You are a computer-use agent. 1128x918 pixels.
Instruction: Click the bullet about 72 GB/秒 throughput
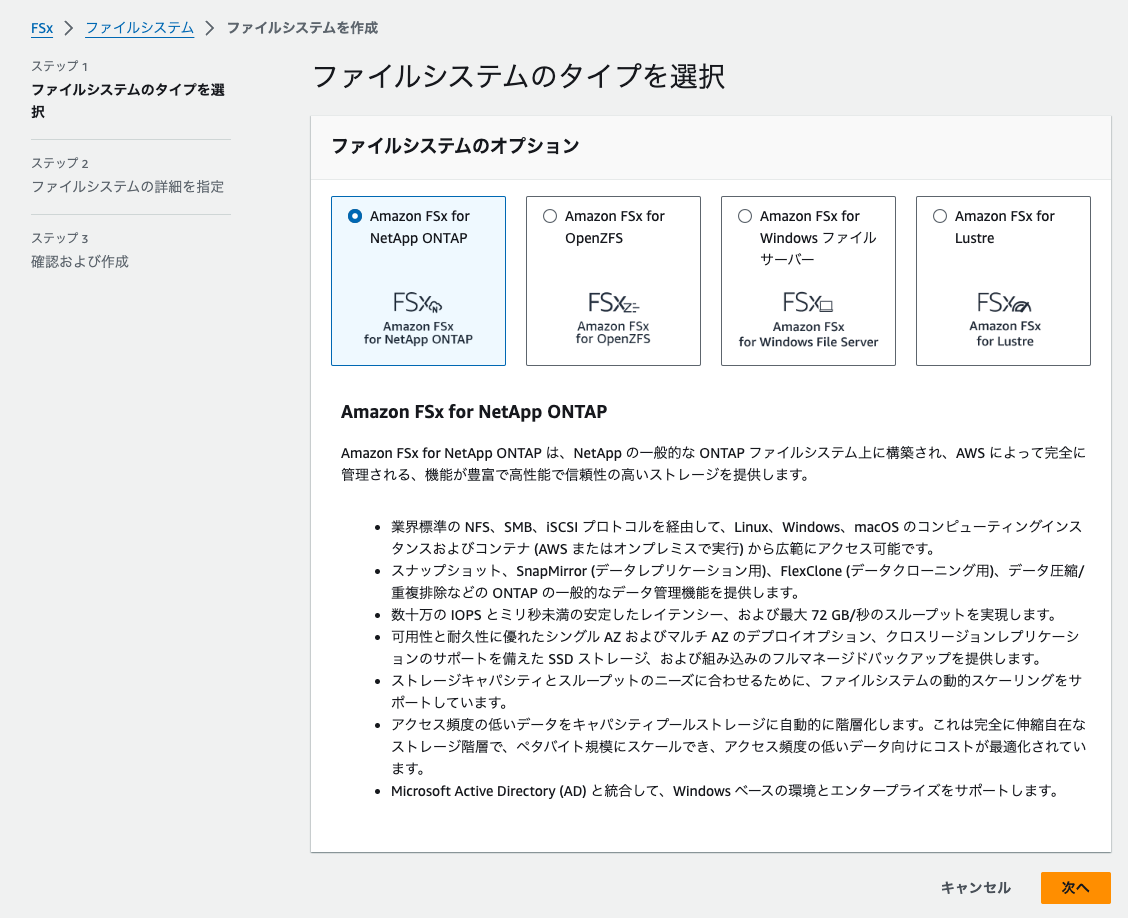pos(725,615)
